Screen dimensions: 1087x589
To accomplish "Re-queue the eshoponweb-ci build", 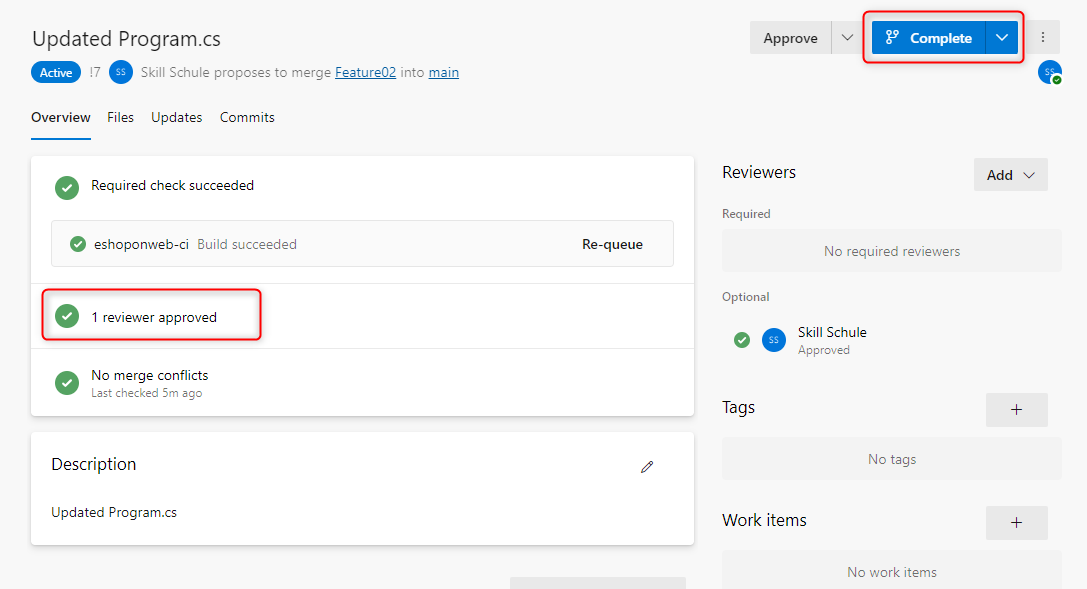I will (612, 244).
